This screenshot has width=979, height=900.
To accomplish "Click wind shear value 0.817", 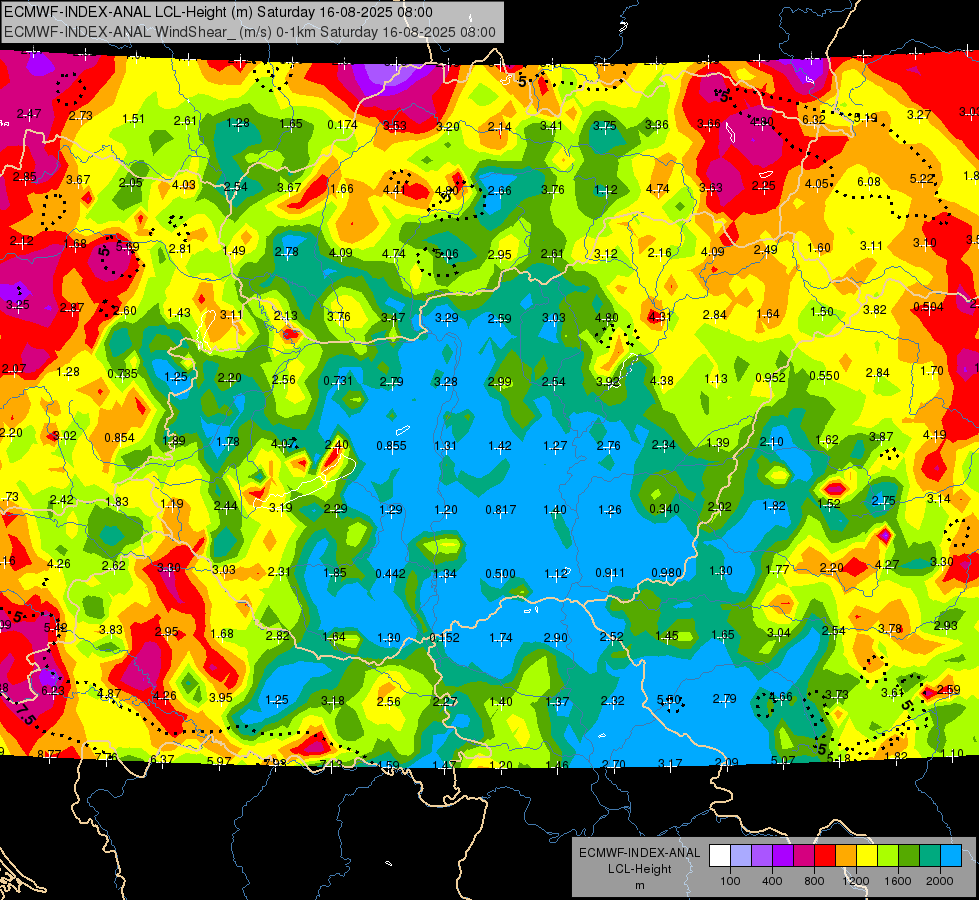I will click(501, 510).
